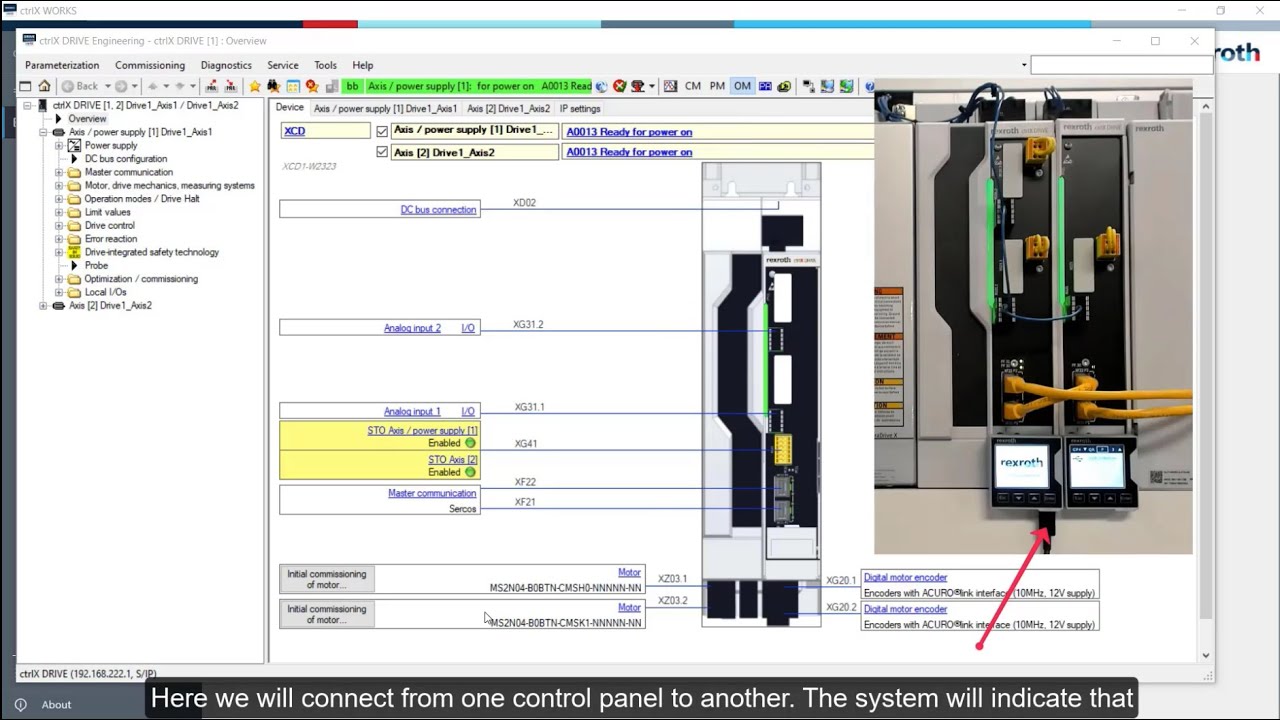Expand the Power supply tree node
The width and height of the screenshot is (1280, 720).
pyautogui.click(x=58, y=145)
